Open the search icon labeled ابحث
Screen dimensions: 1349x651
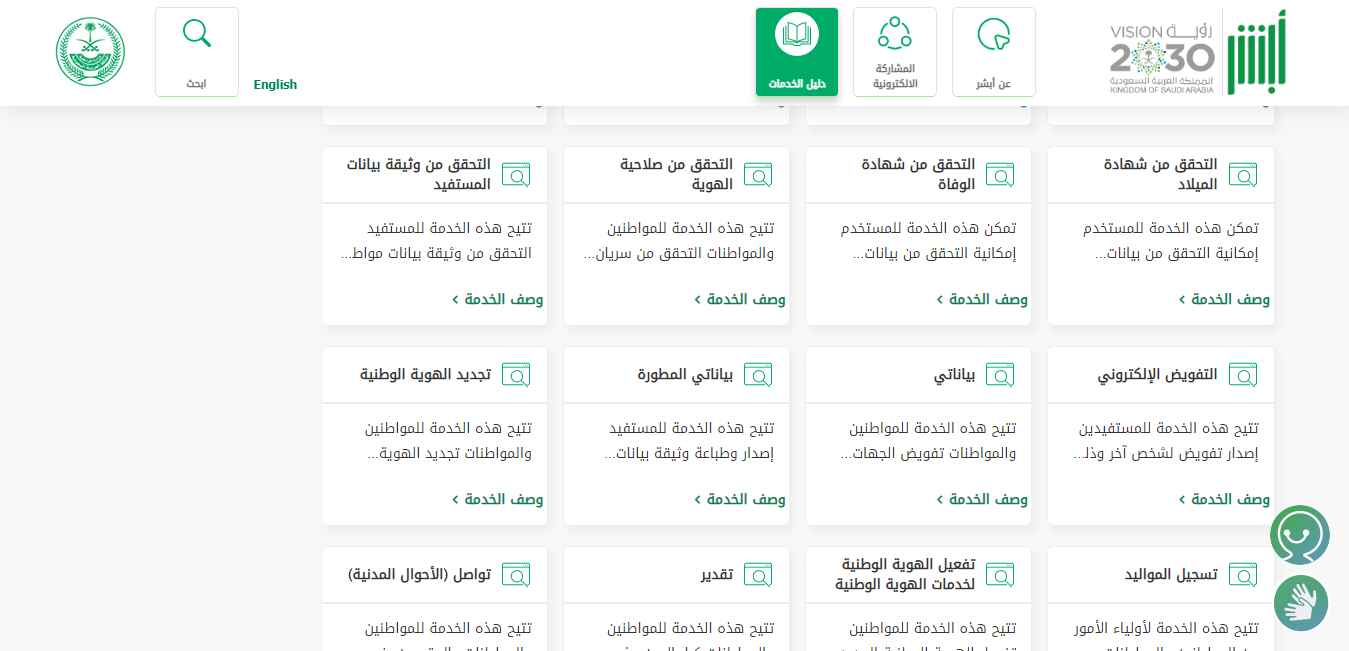click(197, 52)
